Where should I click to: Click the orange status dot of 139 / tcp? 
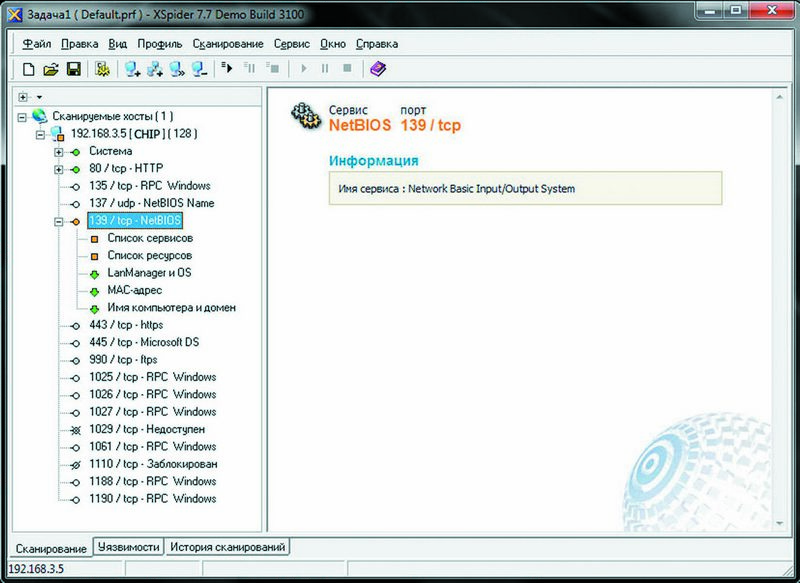pos(76,222)
